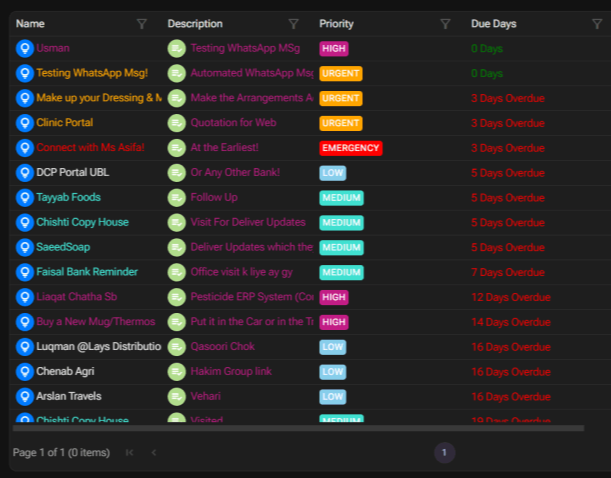The image size is (611, 478).
Task: Click green note icon beside Hakim Group link
Action: (x=177, y=372)
